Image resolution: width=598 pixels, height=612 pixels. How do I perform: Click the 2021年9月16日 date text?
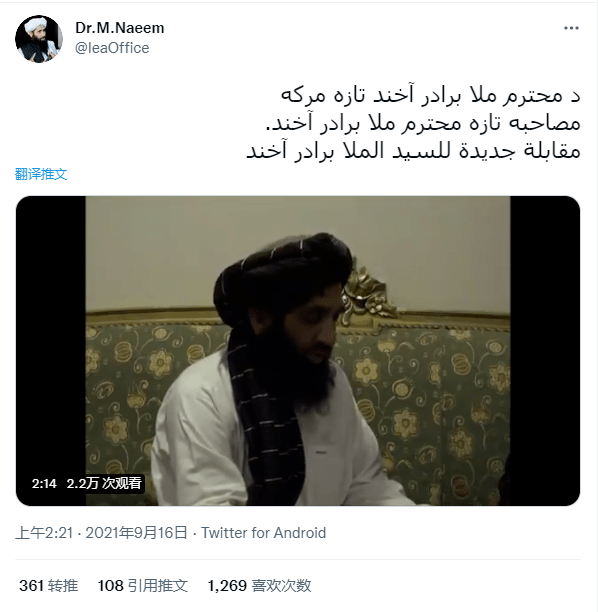[137, 533]
